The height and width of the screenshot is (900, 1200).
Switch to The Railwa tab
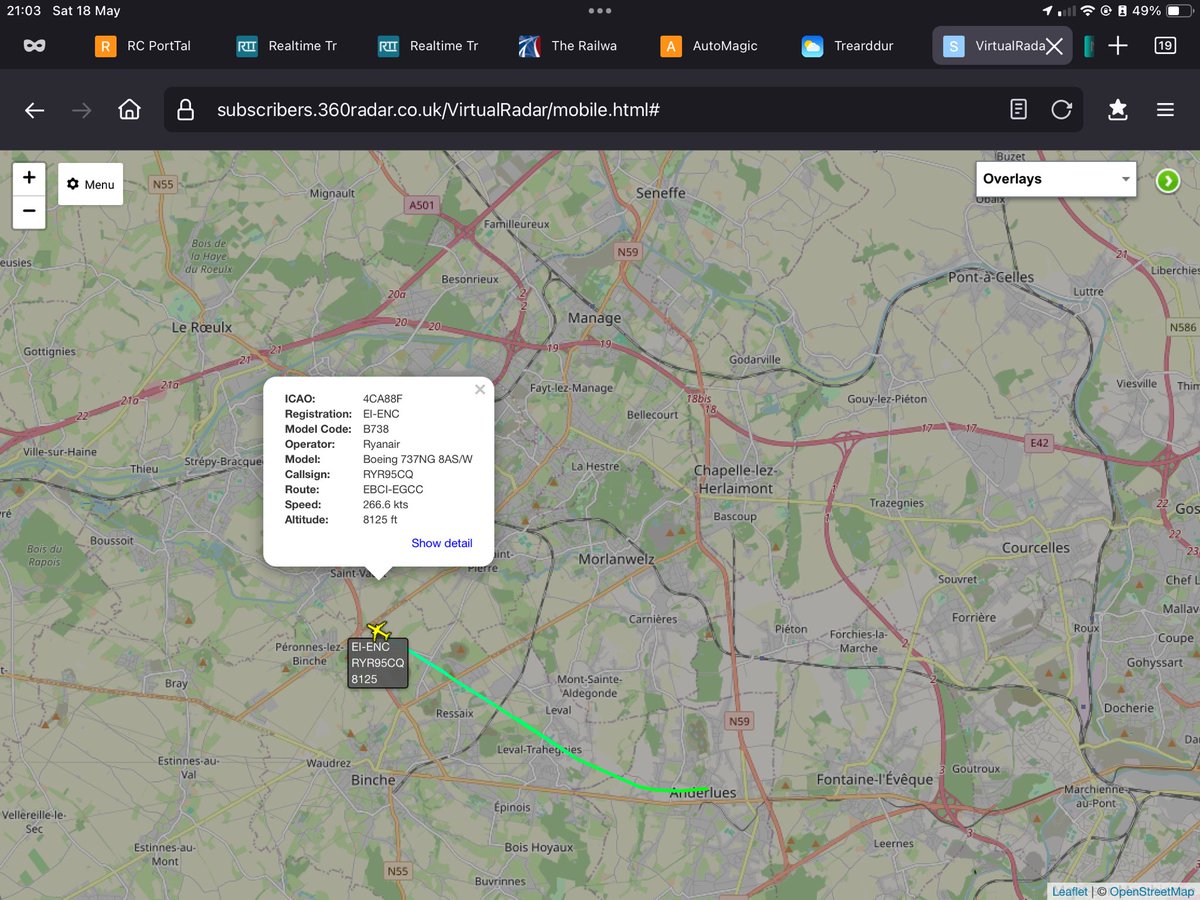pos(570,46)
